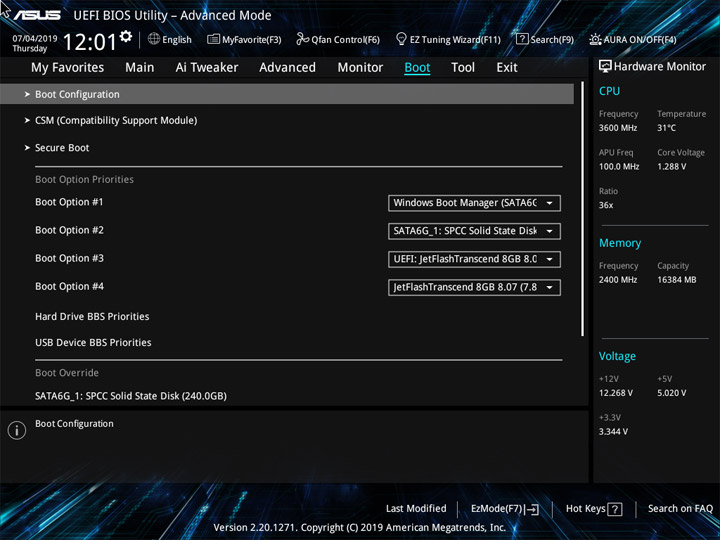The image size is (720, 540).
Task: Click the info icon beside Boot Configuration help
Action: [x=17, y=430]
